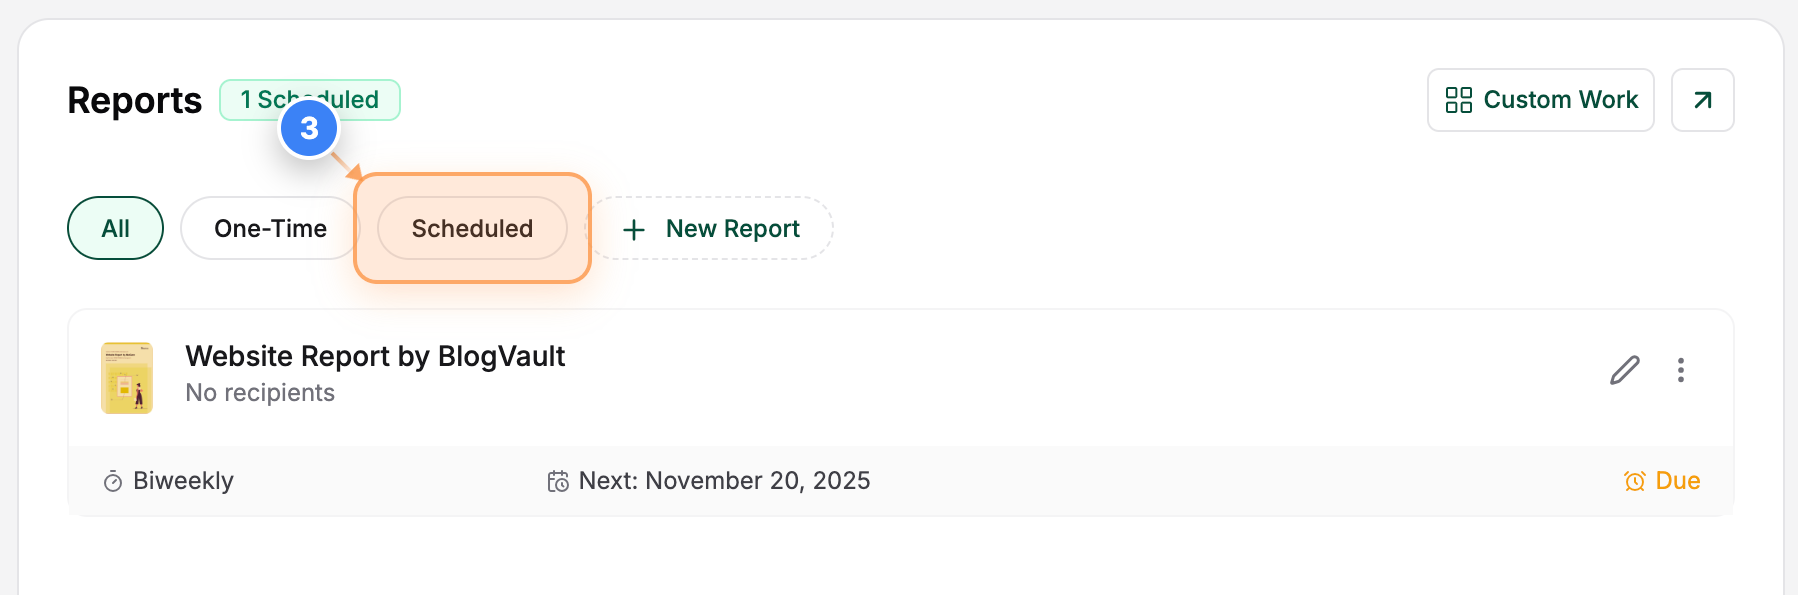The image size is (1798, 595).
Task: Select the All reports filter
Action: pyautogui.click(x=115, y=228)
